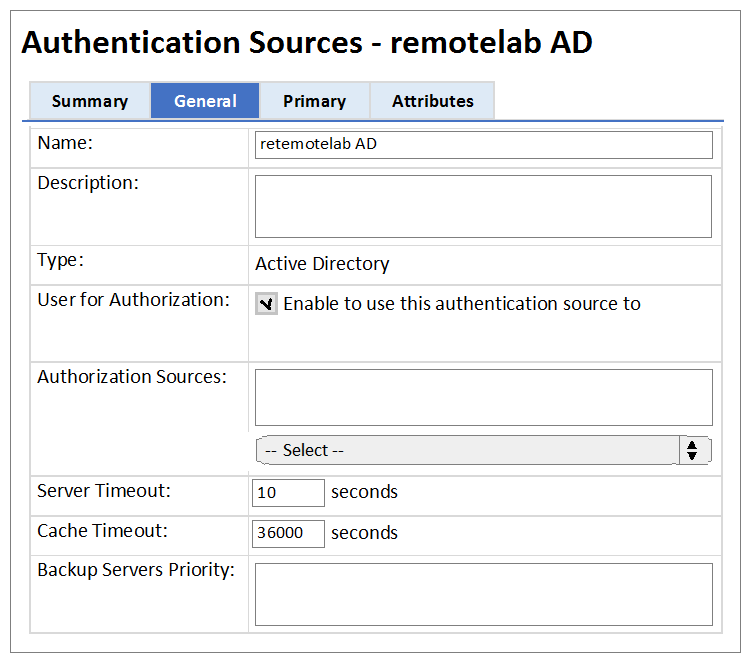749x661 pixels.
Task: Click the Server Timeout field
Action: point(288,493)
